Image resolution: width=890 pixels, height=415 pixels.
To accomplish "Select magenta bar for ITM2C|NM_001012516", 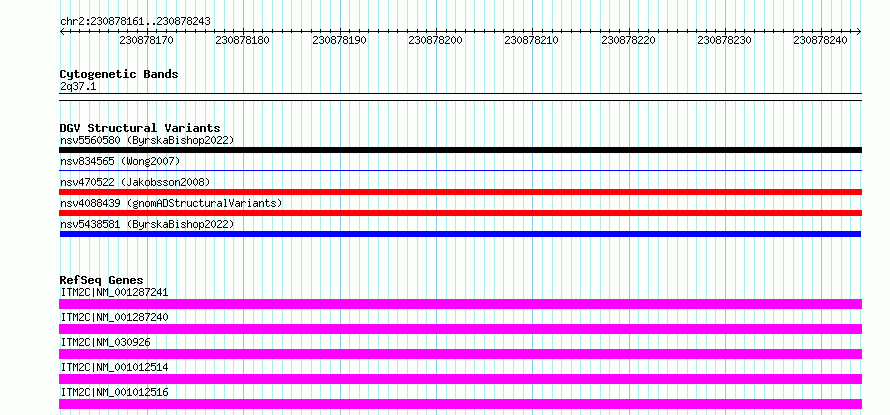I will [x=460, y=404].
